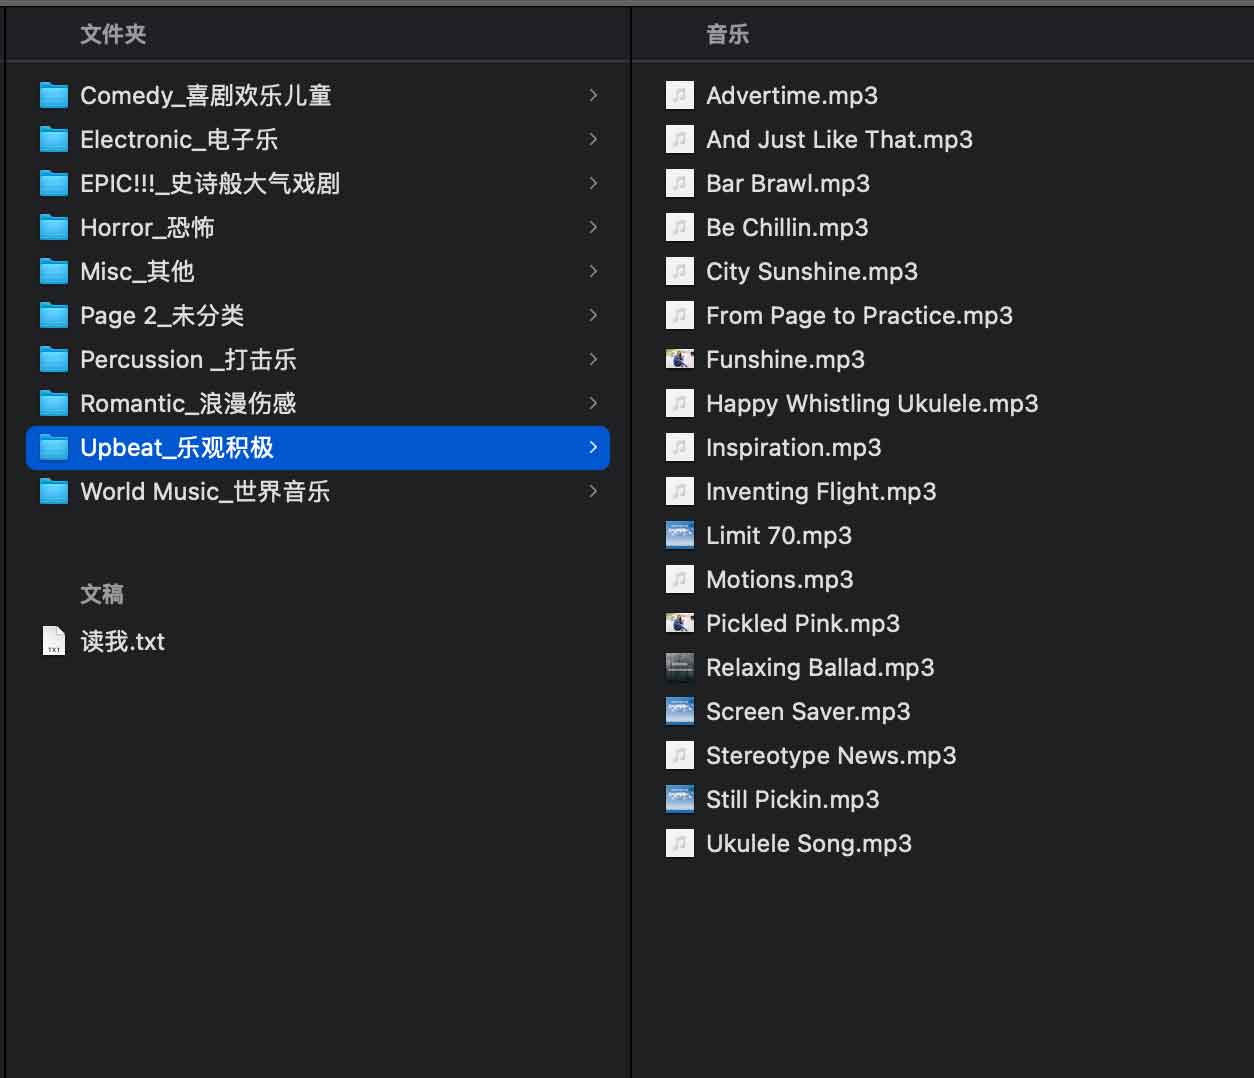Select the Misc_其他 folder name
The height and width of the screenshot is (1078, 1254).
[137, 271]
